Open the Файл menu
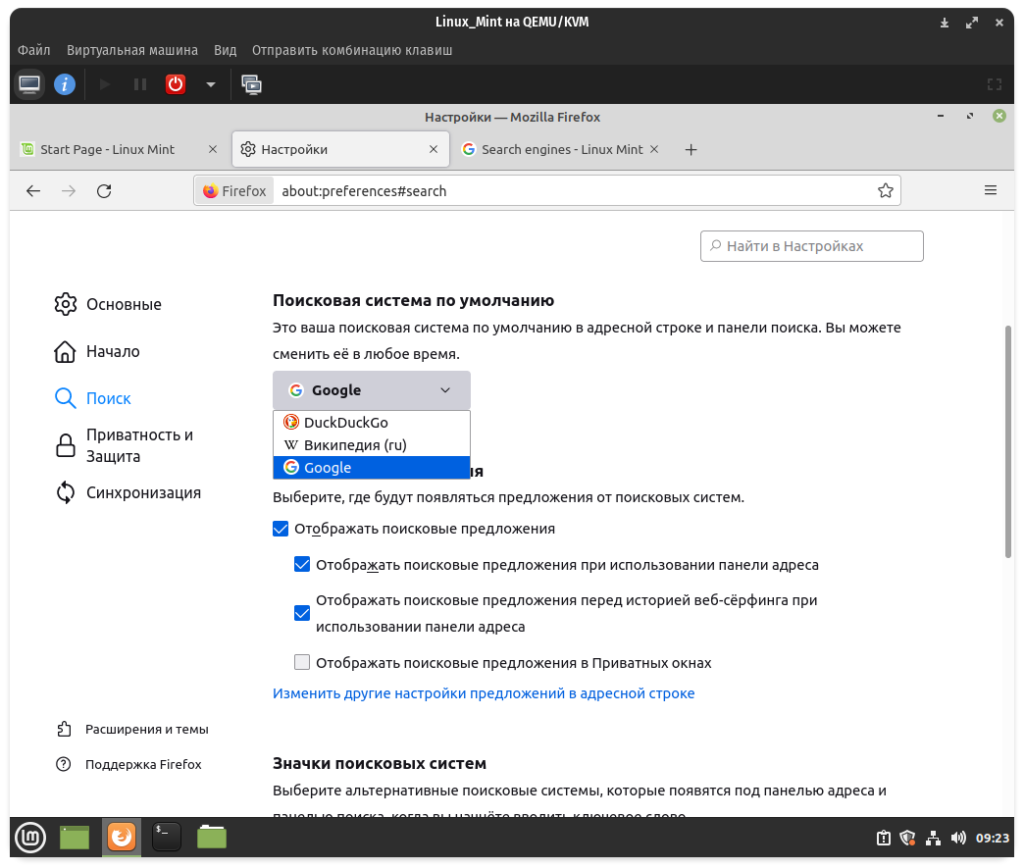The height and width of the screenshot is (868, 1024). coord(34,50)
